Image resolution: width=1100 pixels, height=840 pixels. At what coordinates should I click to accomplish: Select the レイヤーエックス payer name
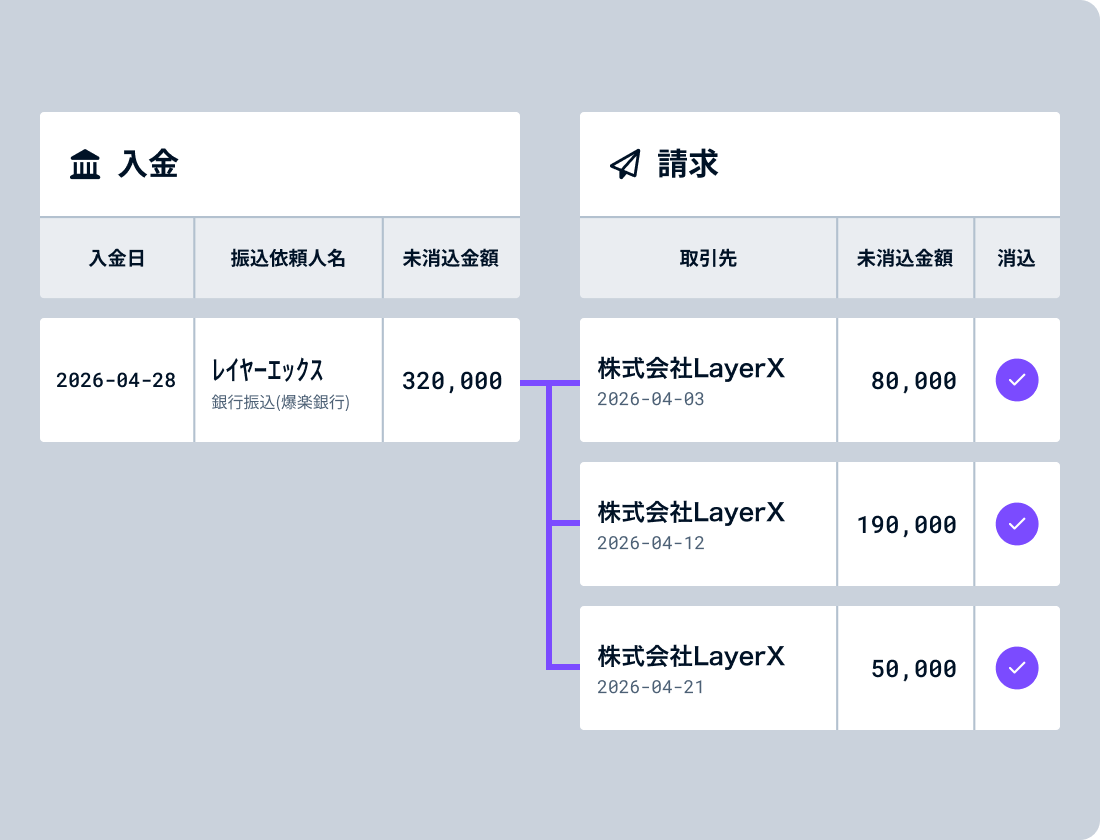(267, 371)
